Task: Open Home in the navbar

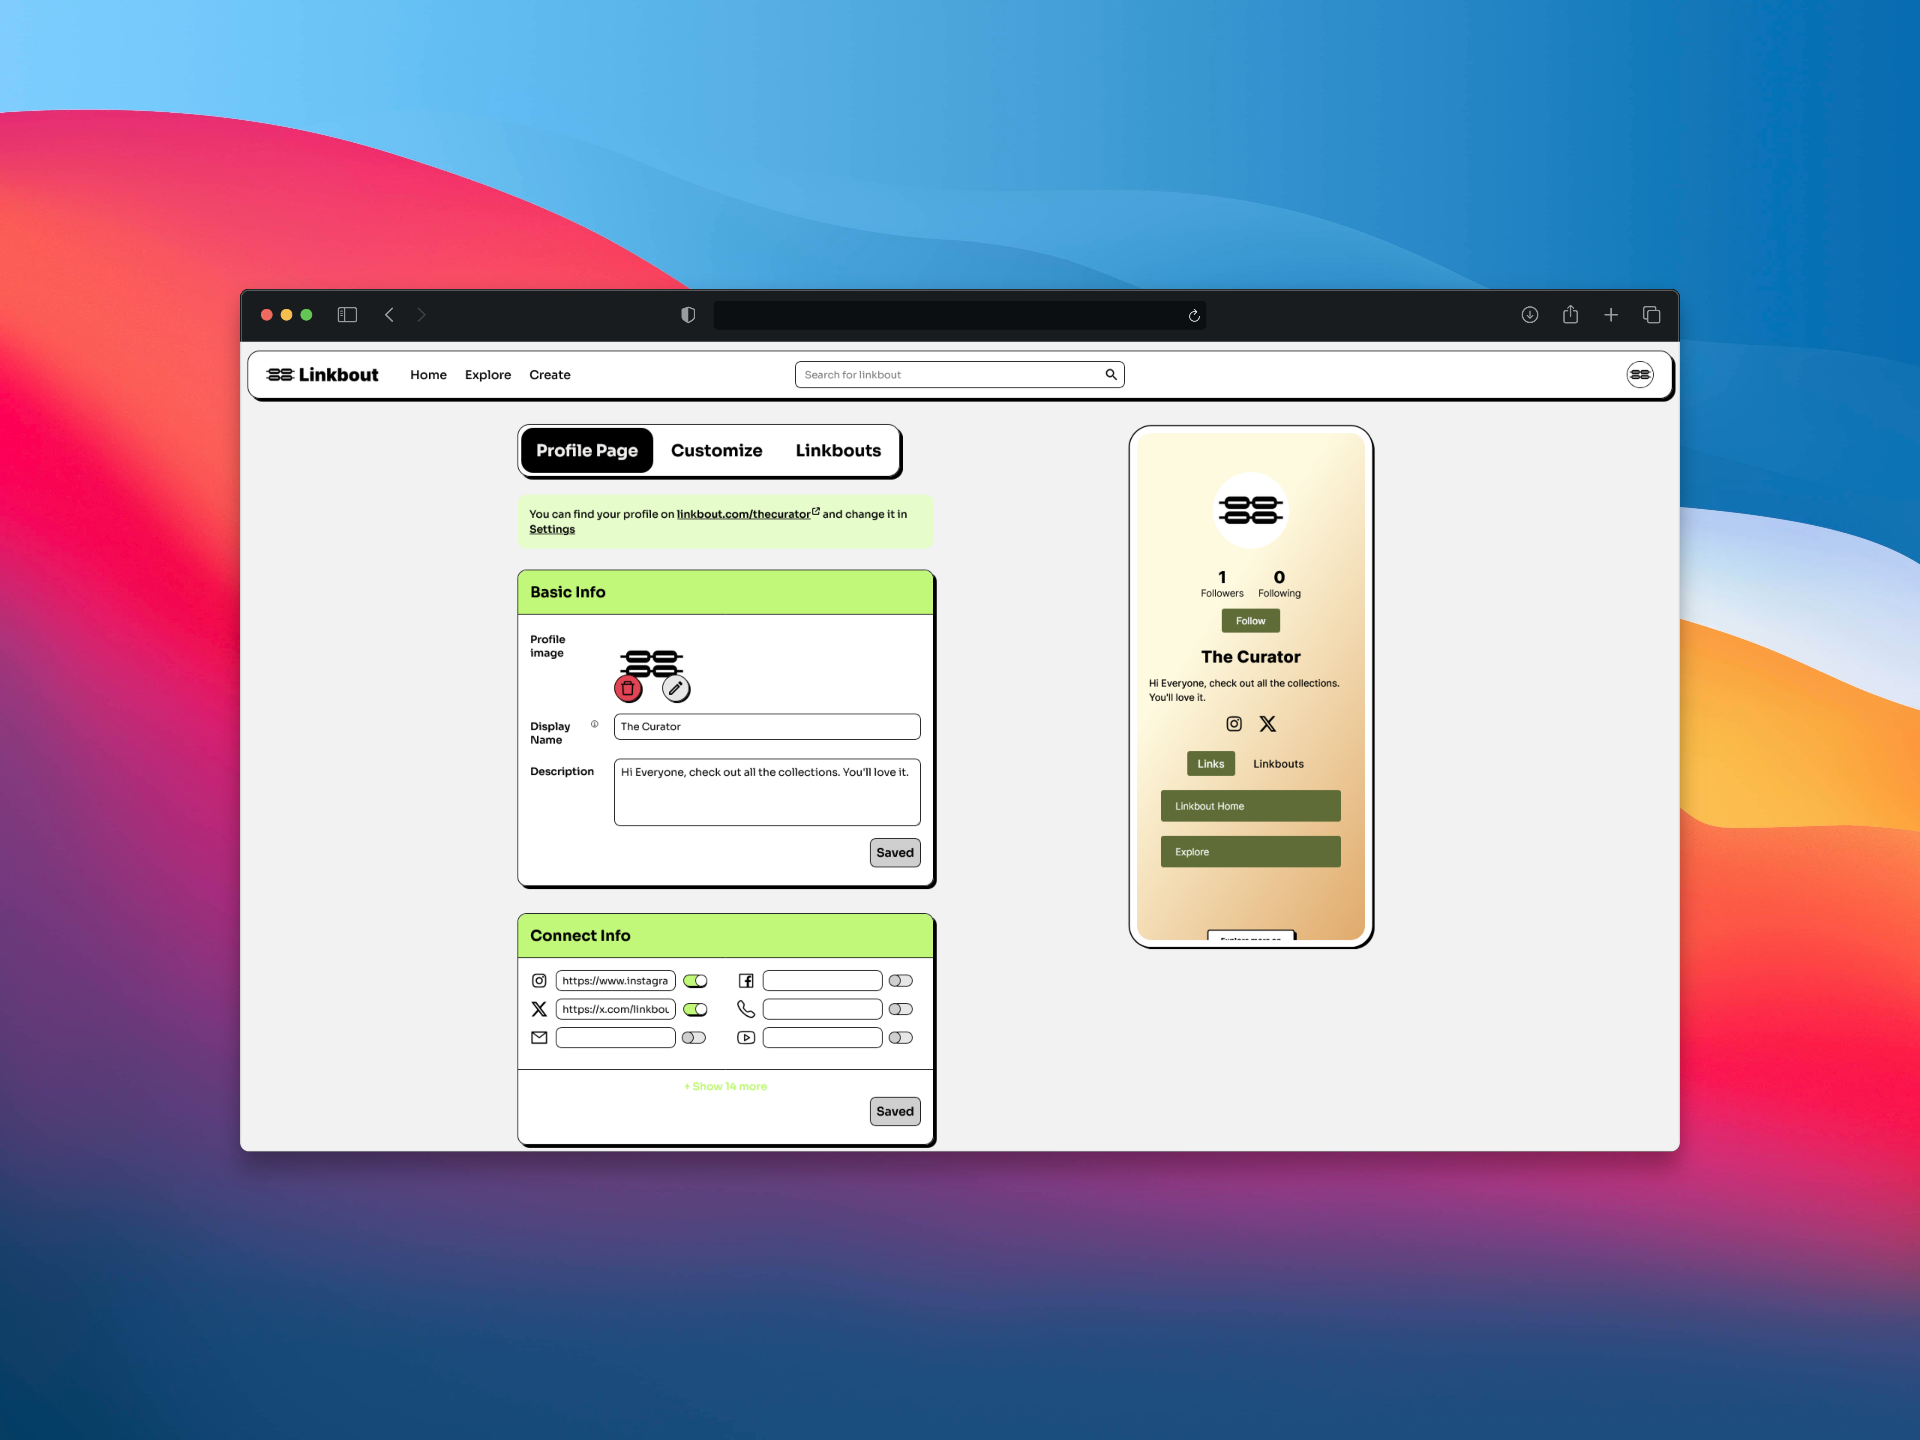Action: [x=428, y=375]
